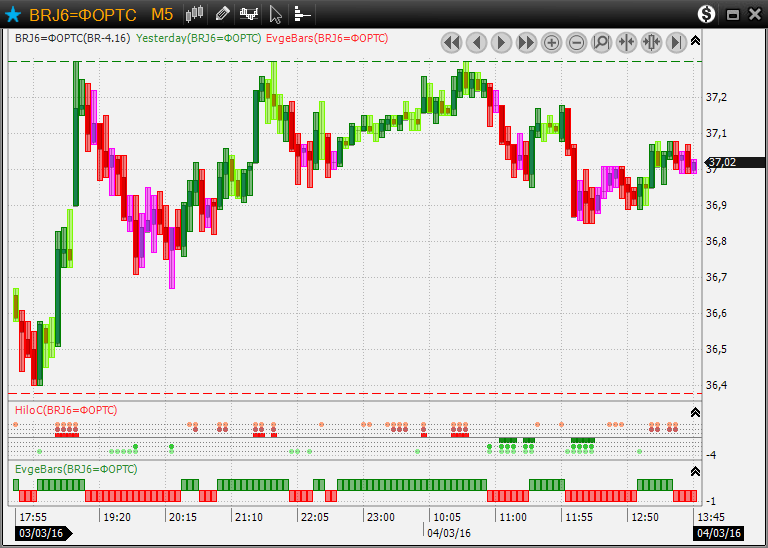Open the indicators tool in title bar
The height and width of the screenshot is (548, 768).
coord(248,14)
